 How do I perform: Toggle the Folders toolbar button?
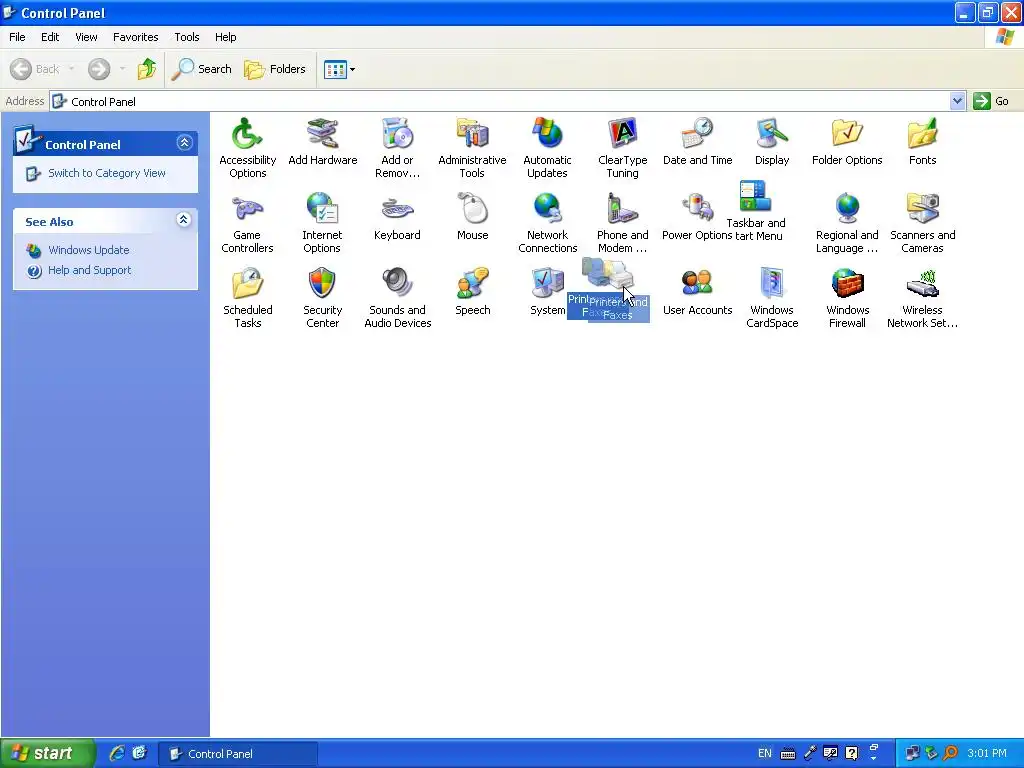point(275,69)
